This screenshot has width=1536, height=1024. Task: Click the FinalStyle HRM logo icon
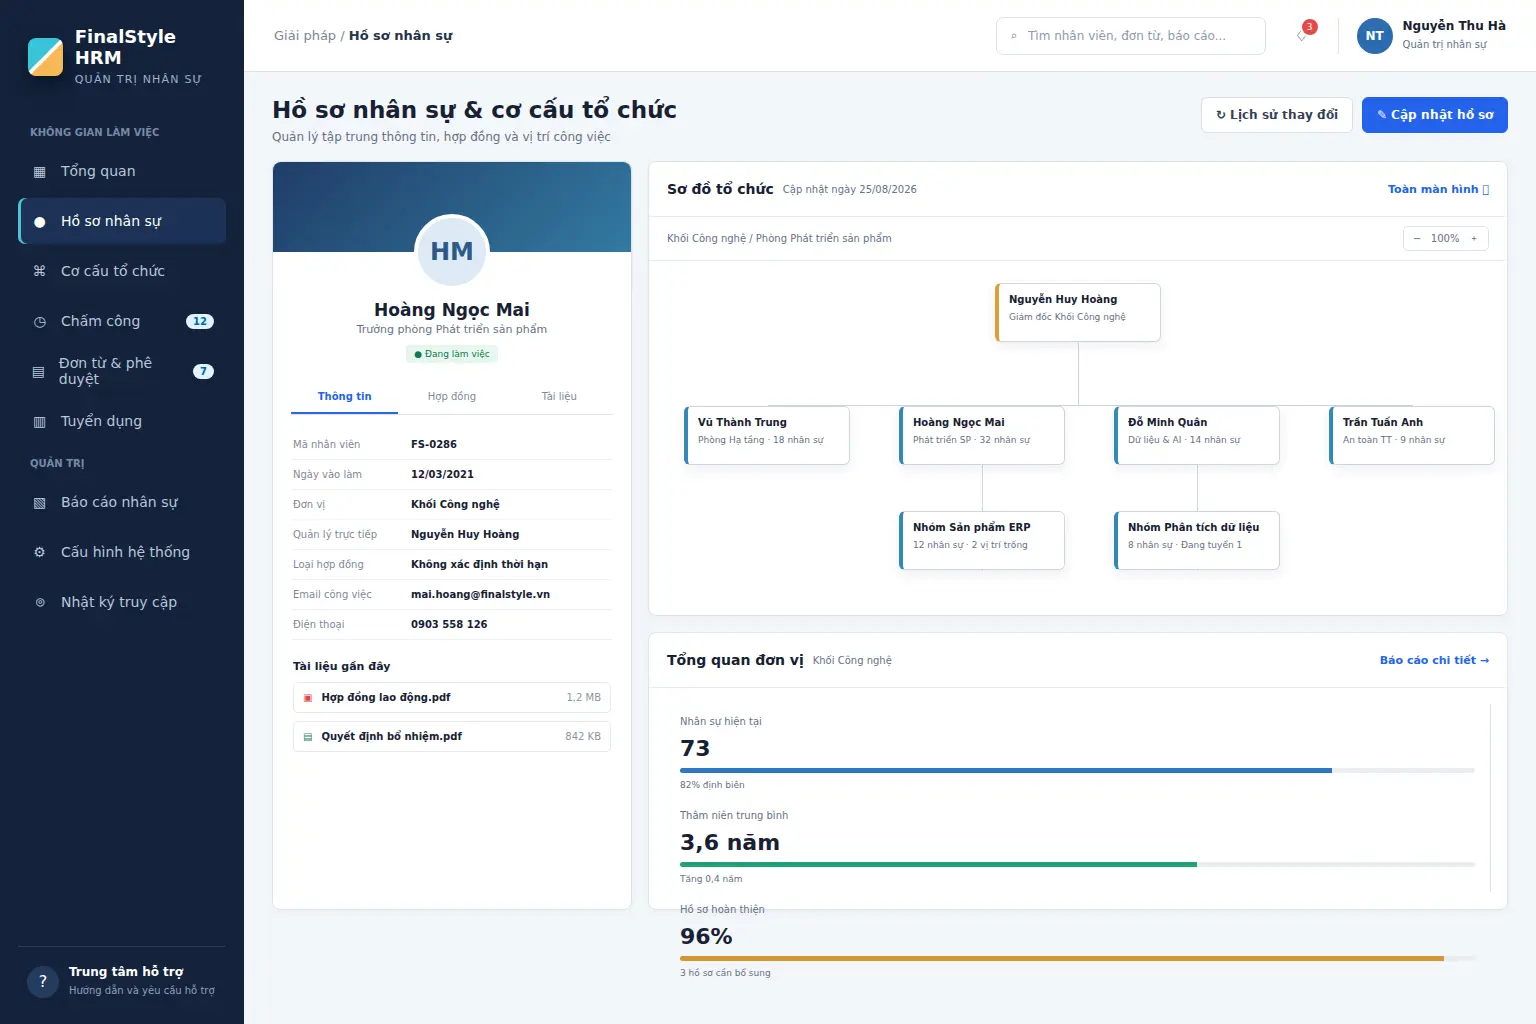tap(46, 57)
